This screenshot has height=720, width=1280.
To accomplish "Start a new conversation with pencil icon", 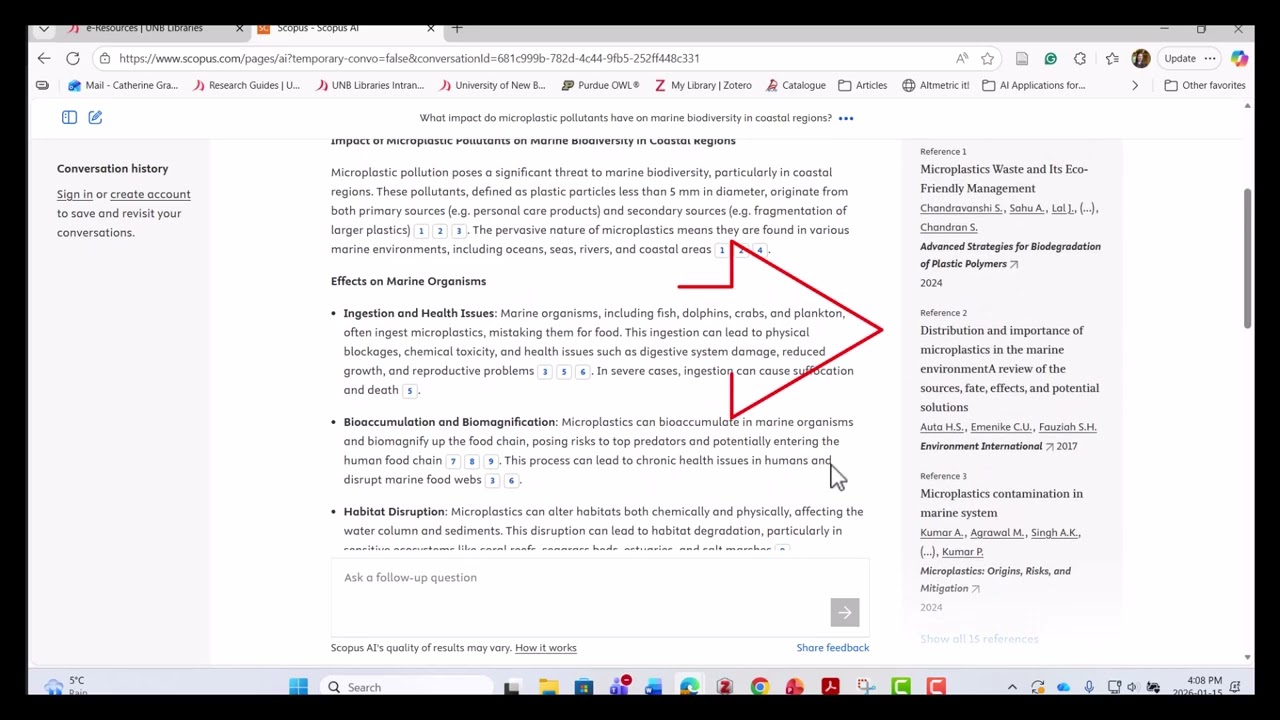I will coord(95,118).
